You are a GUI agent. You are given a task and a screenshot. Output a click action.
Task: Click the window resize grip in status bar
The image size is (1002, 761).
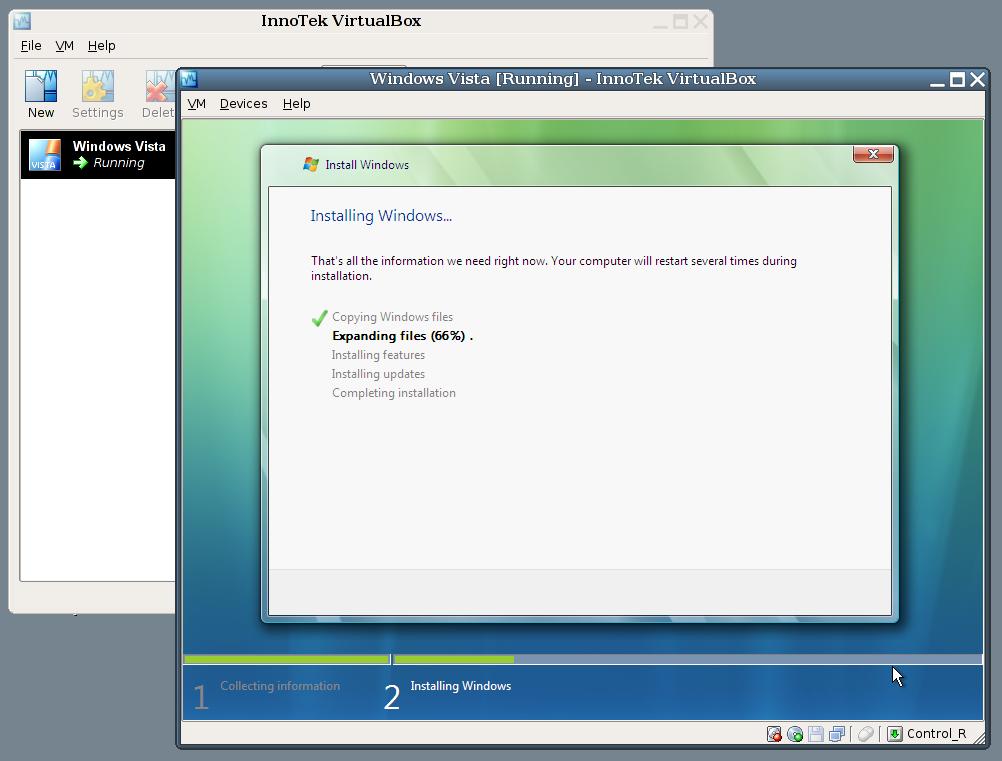(x=978, y=737)
